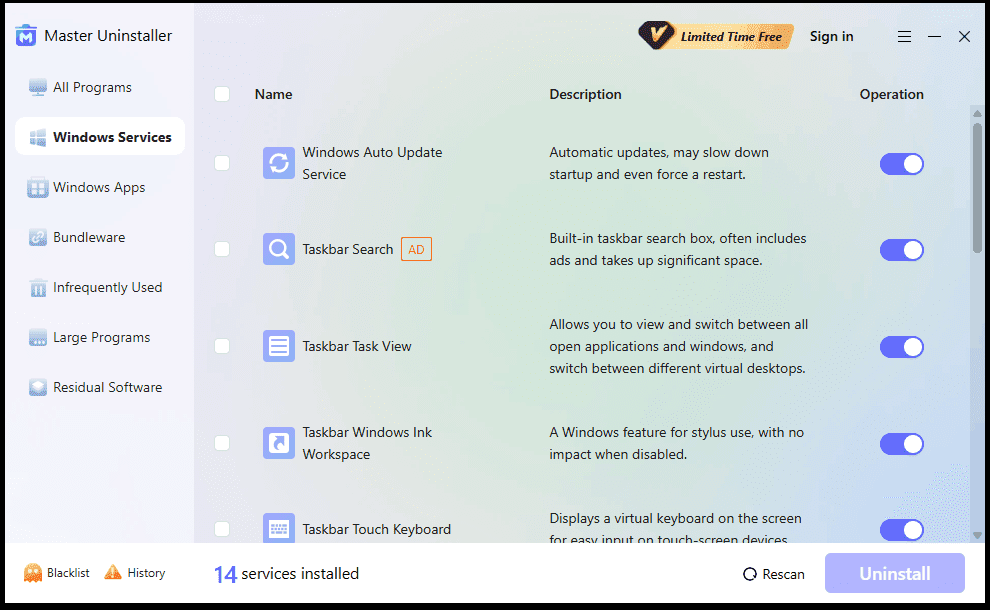Toggle off Taskbar Touch Keyboard switch

coord(902,530)
